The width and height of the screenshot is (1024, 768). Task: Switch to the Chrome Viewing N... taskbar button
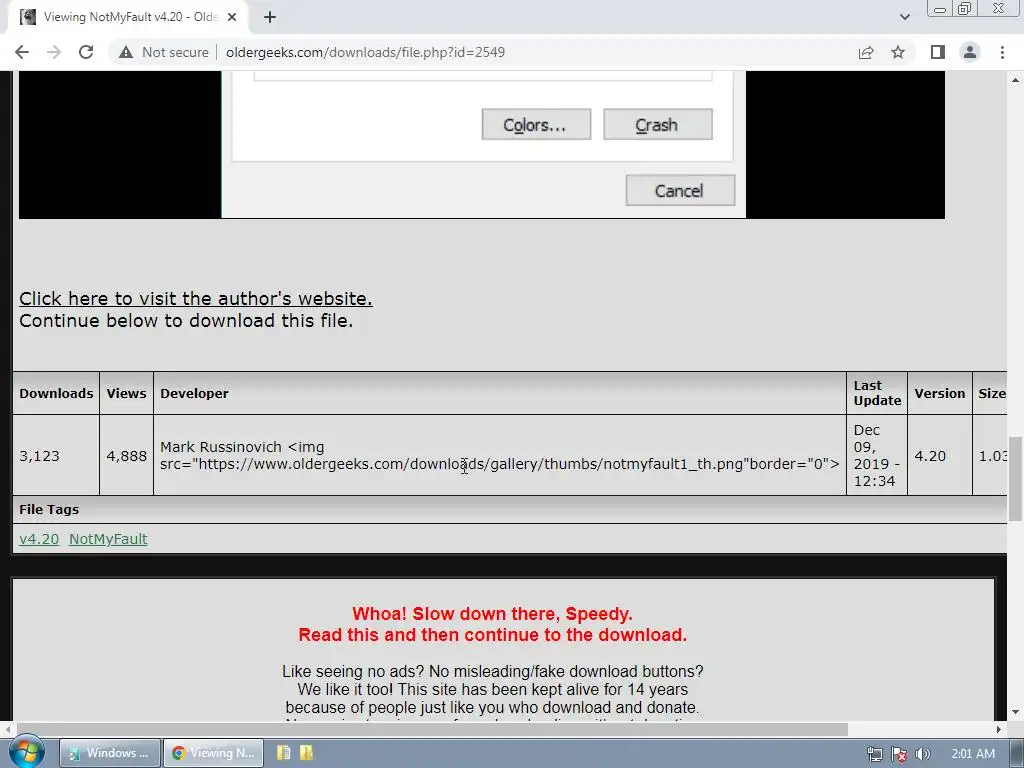pyautogui.click(x=214, y=753)
